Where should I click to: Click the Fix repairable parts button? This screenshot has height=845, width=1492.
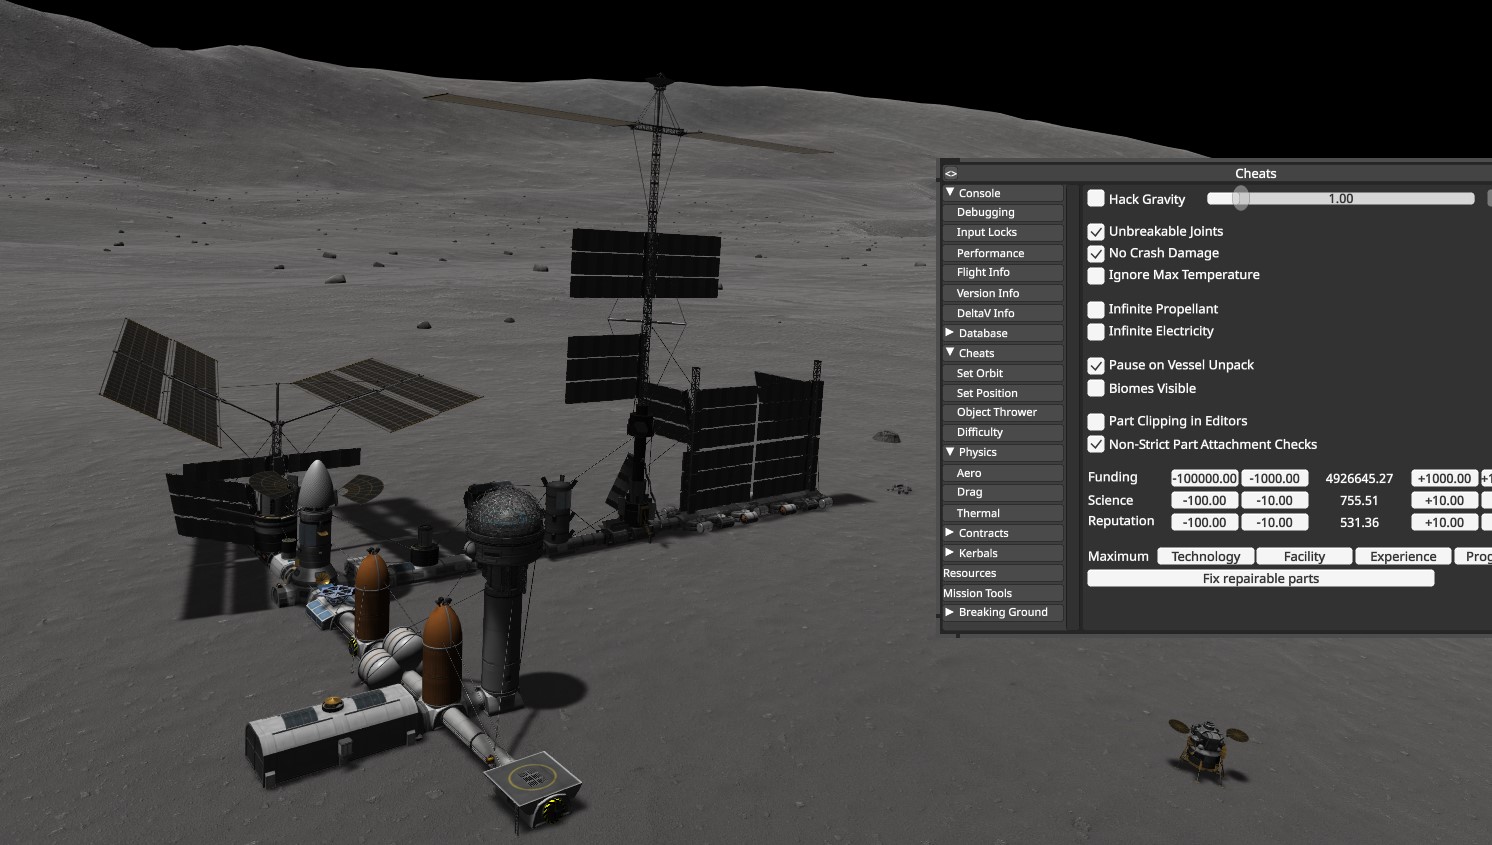(1261, 578)
